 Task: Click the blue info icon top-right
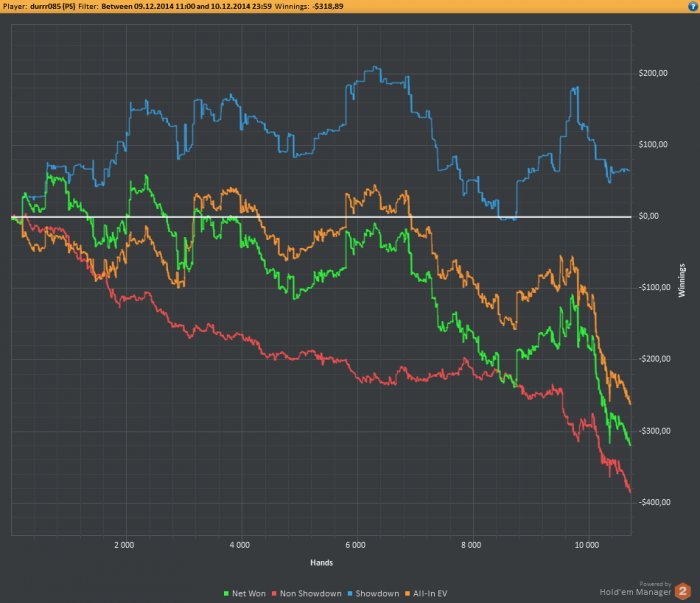click(693, 6)
